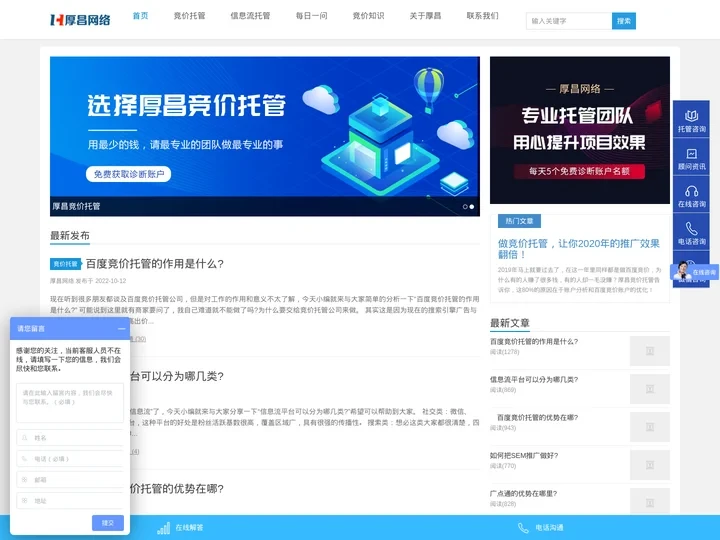Open sidebar link 信息流平台可以分为哪几类?
This screenshot has height=540, width=720.
click(534, 379)
